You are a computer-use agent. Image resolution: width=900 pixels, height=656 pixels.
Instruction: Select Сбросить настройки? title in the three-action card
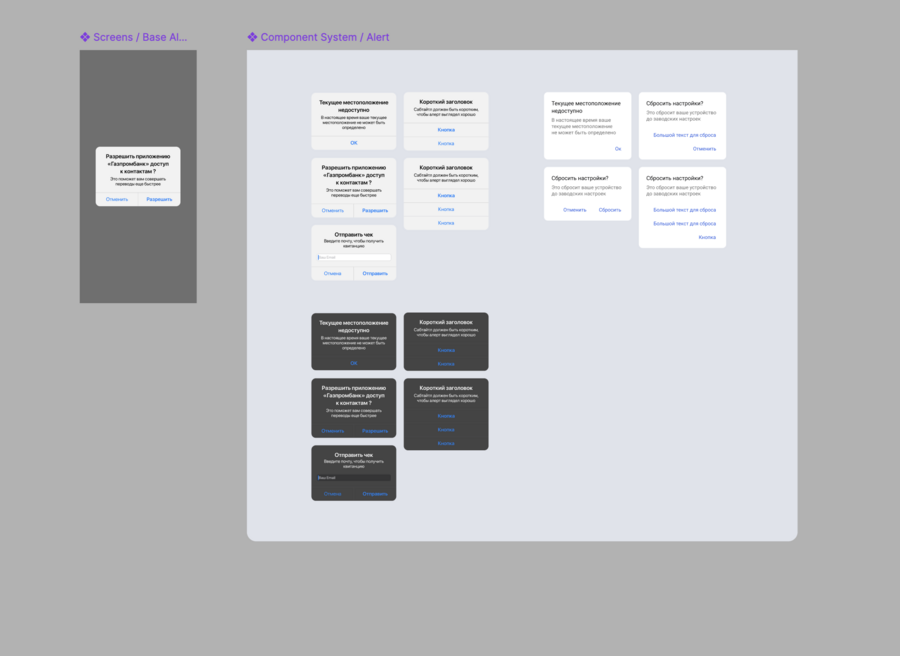point(674,178)
